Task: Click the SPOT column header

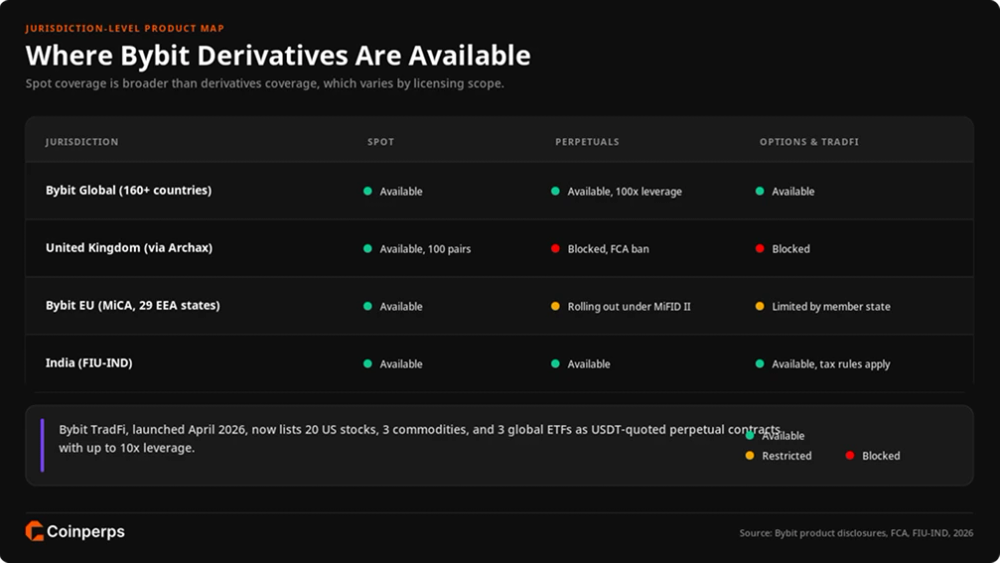Action: click(x=381, y=142)
